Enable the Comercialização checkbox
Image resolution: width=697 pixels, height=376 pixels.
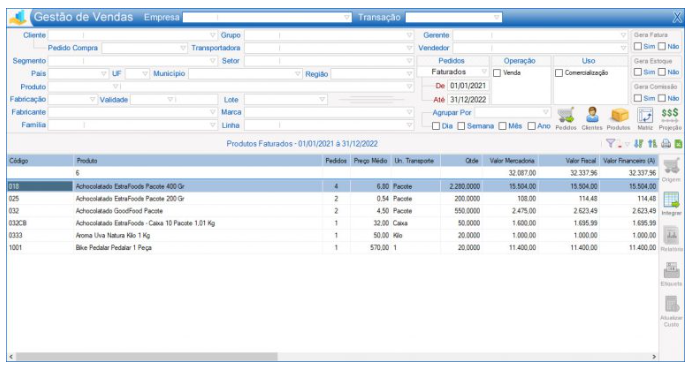click(x=559, y=73)
